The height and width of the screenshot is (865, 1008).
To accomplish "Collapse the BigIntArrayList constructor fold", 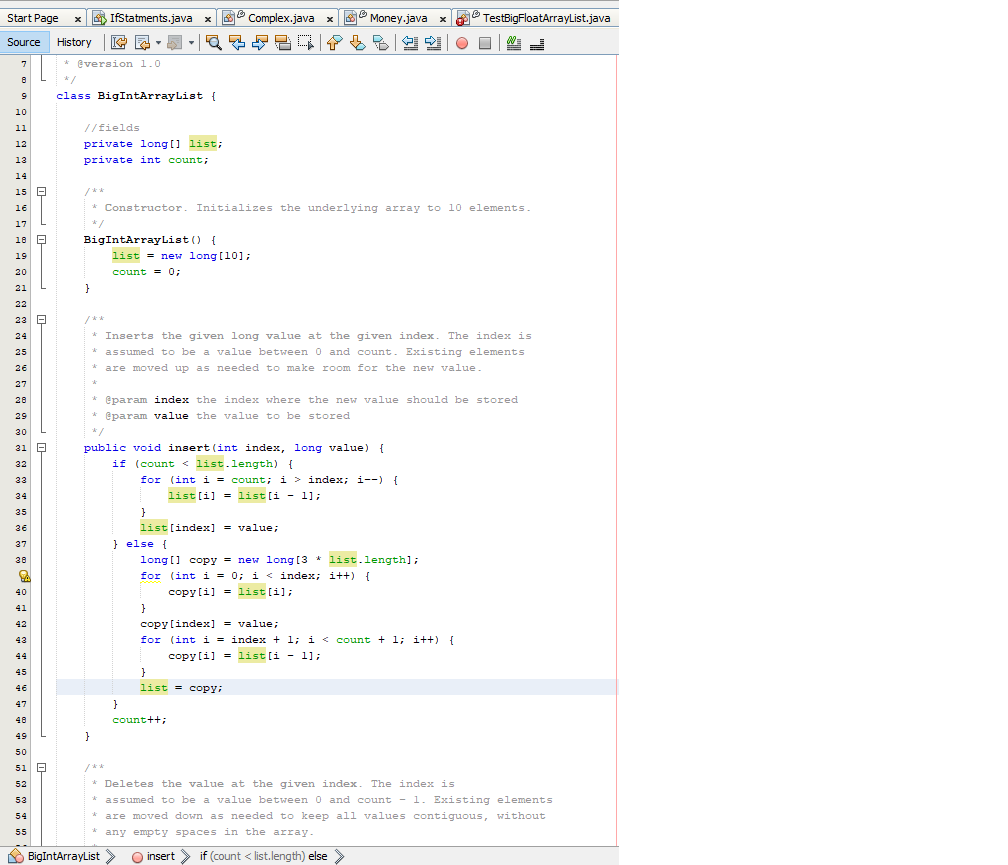I will [40, 239].
